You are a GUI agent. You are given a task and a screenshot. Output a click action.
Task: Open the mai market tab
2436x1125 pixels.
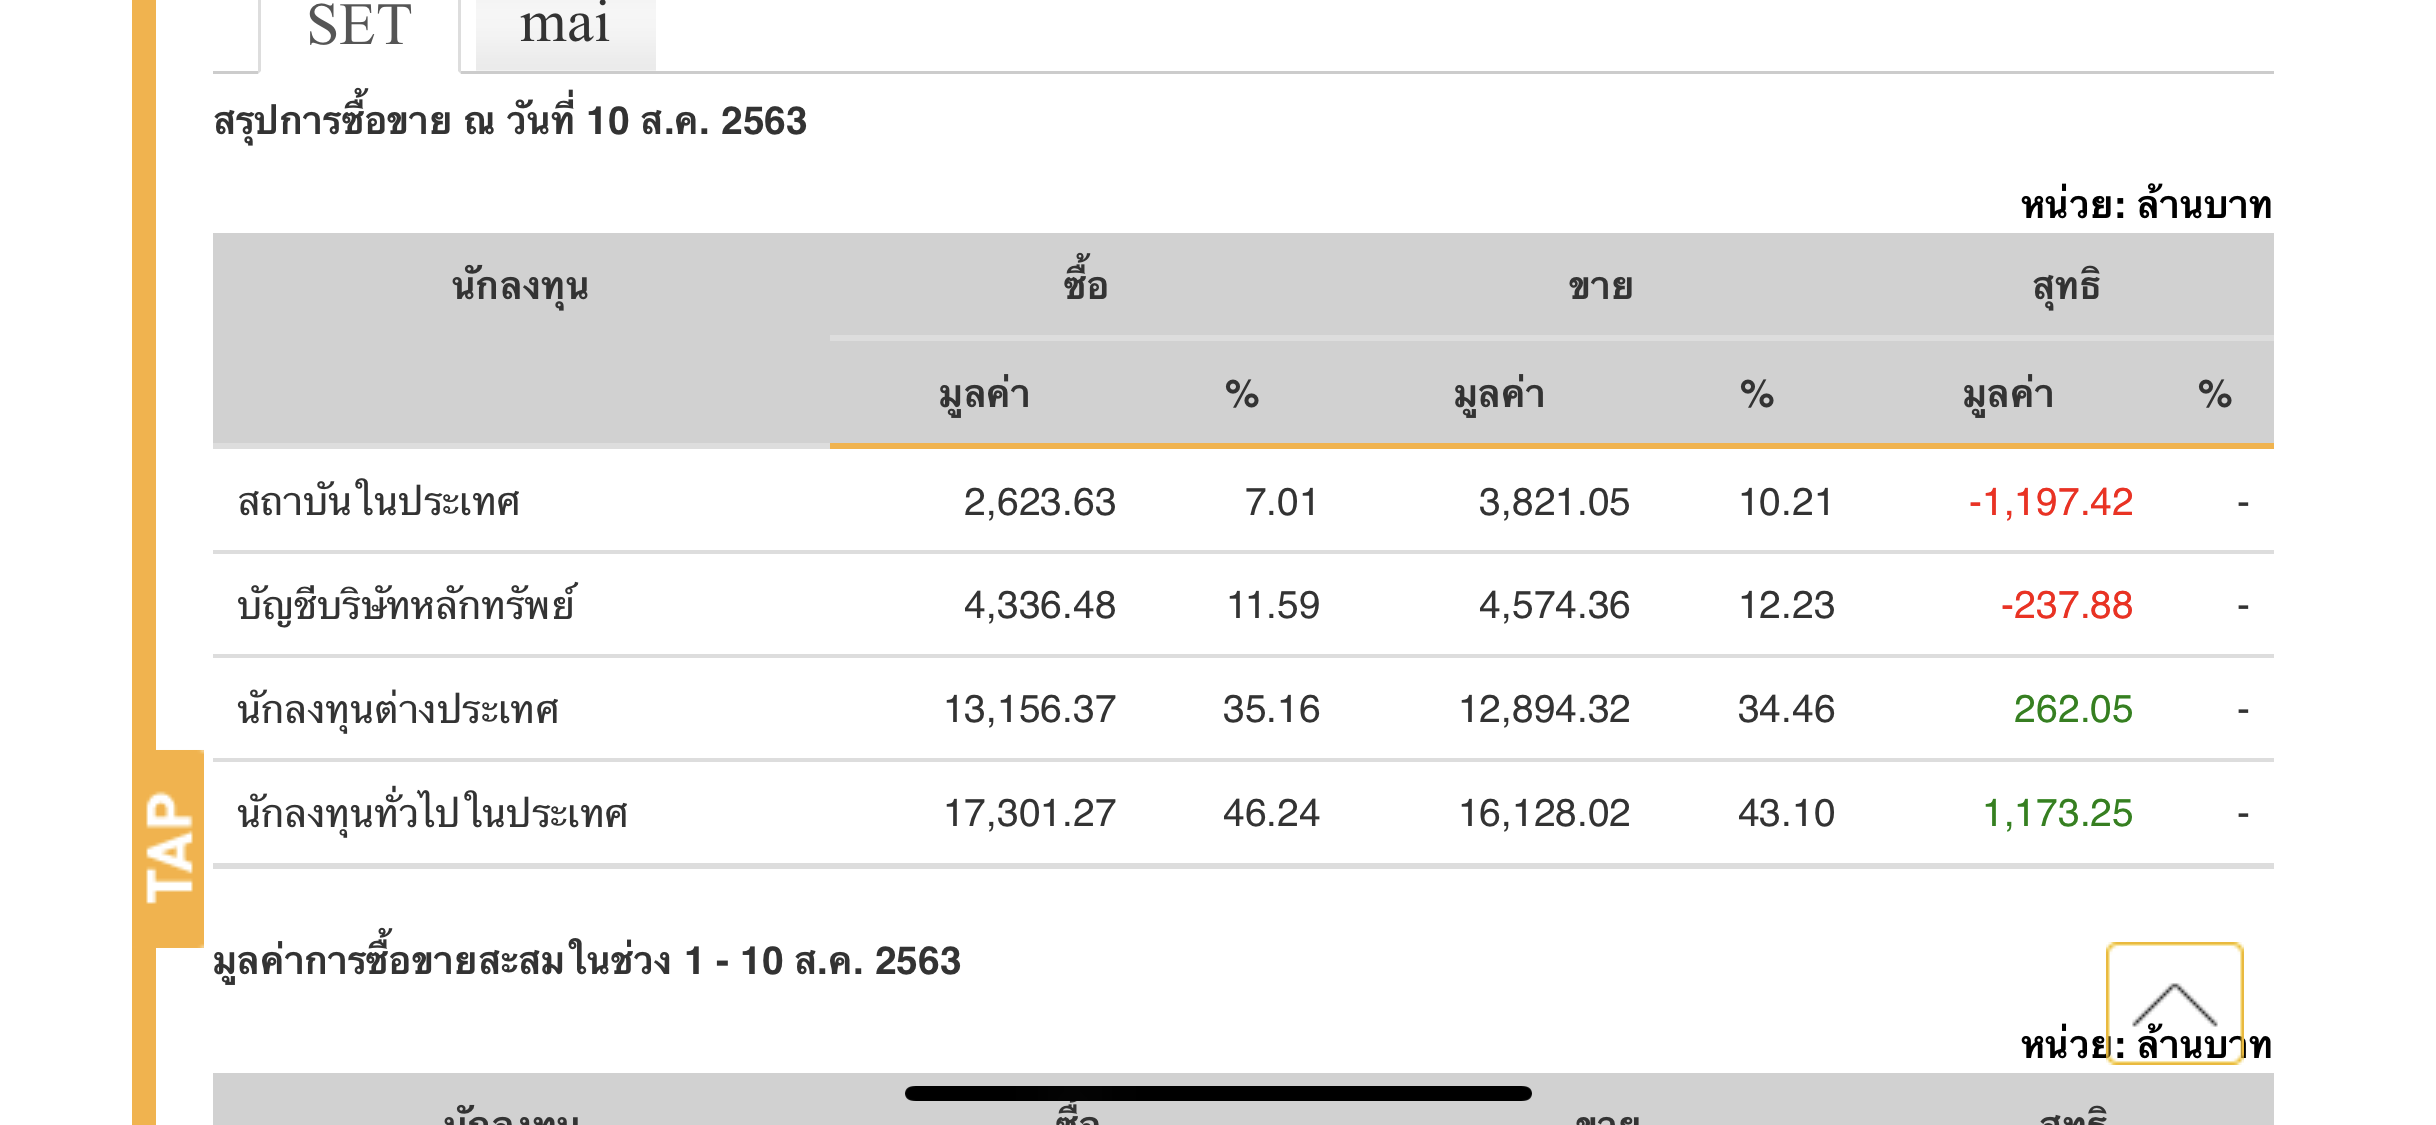564,27
